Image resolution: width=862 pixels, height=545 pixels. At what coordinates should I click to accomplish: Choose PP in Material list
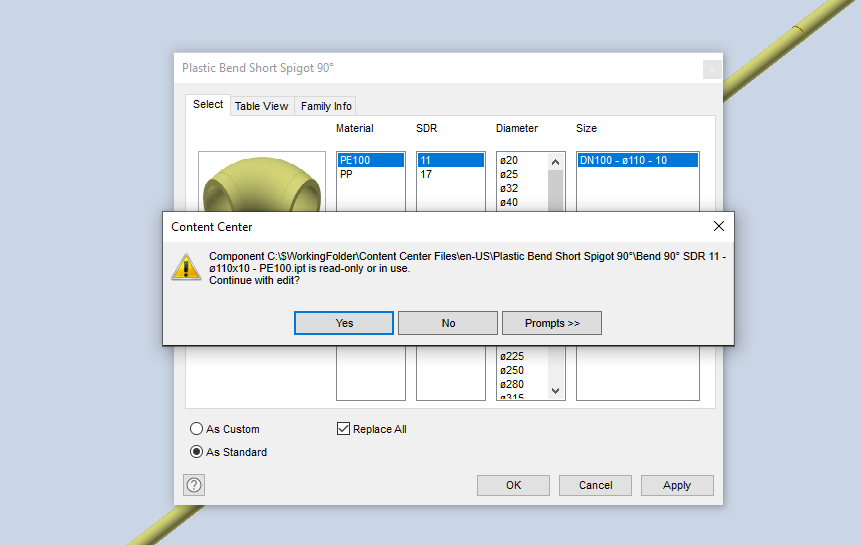pos(371,174)
